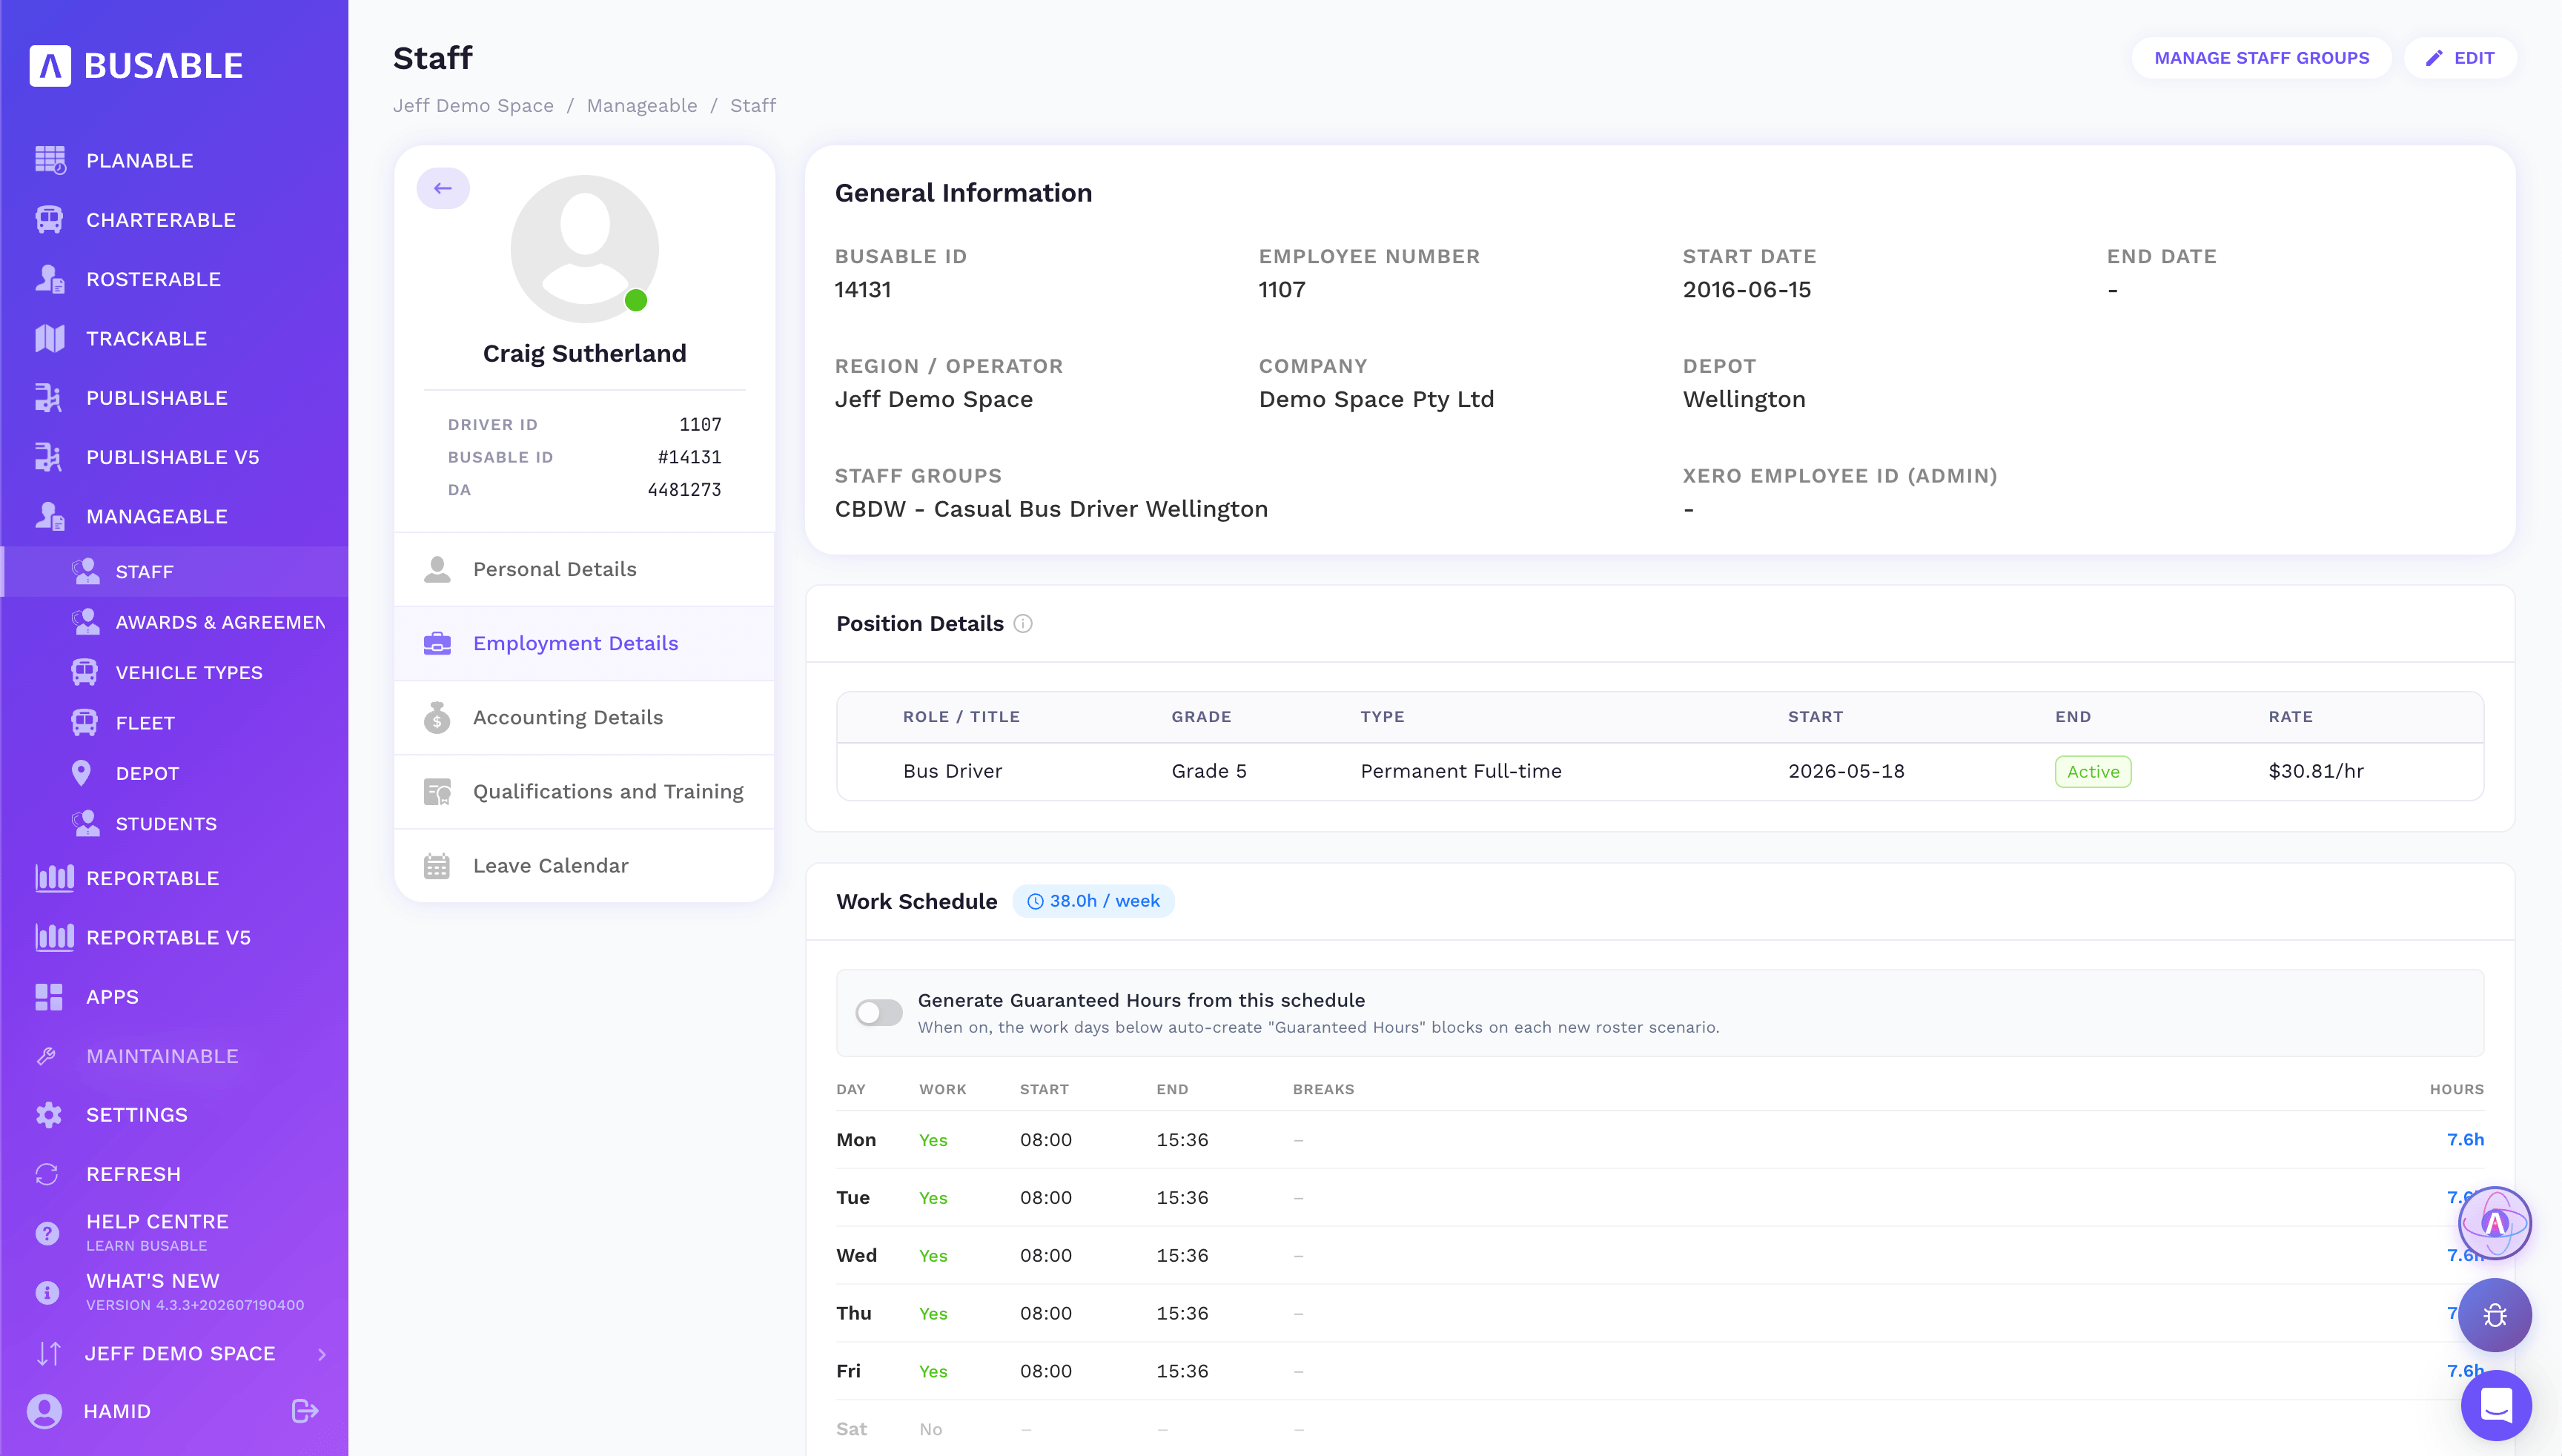
Task: Click the 2016-06-15 start date value
Action: coord(1746,289)
